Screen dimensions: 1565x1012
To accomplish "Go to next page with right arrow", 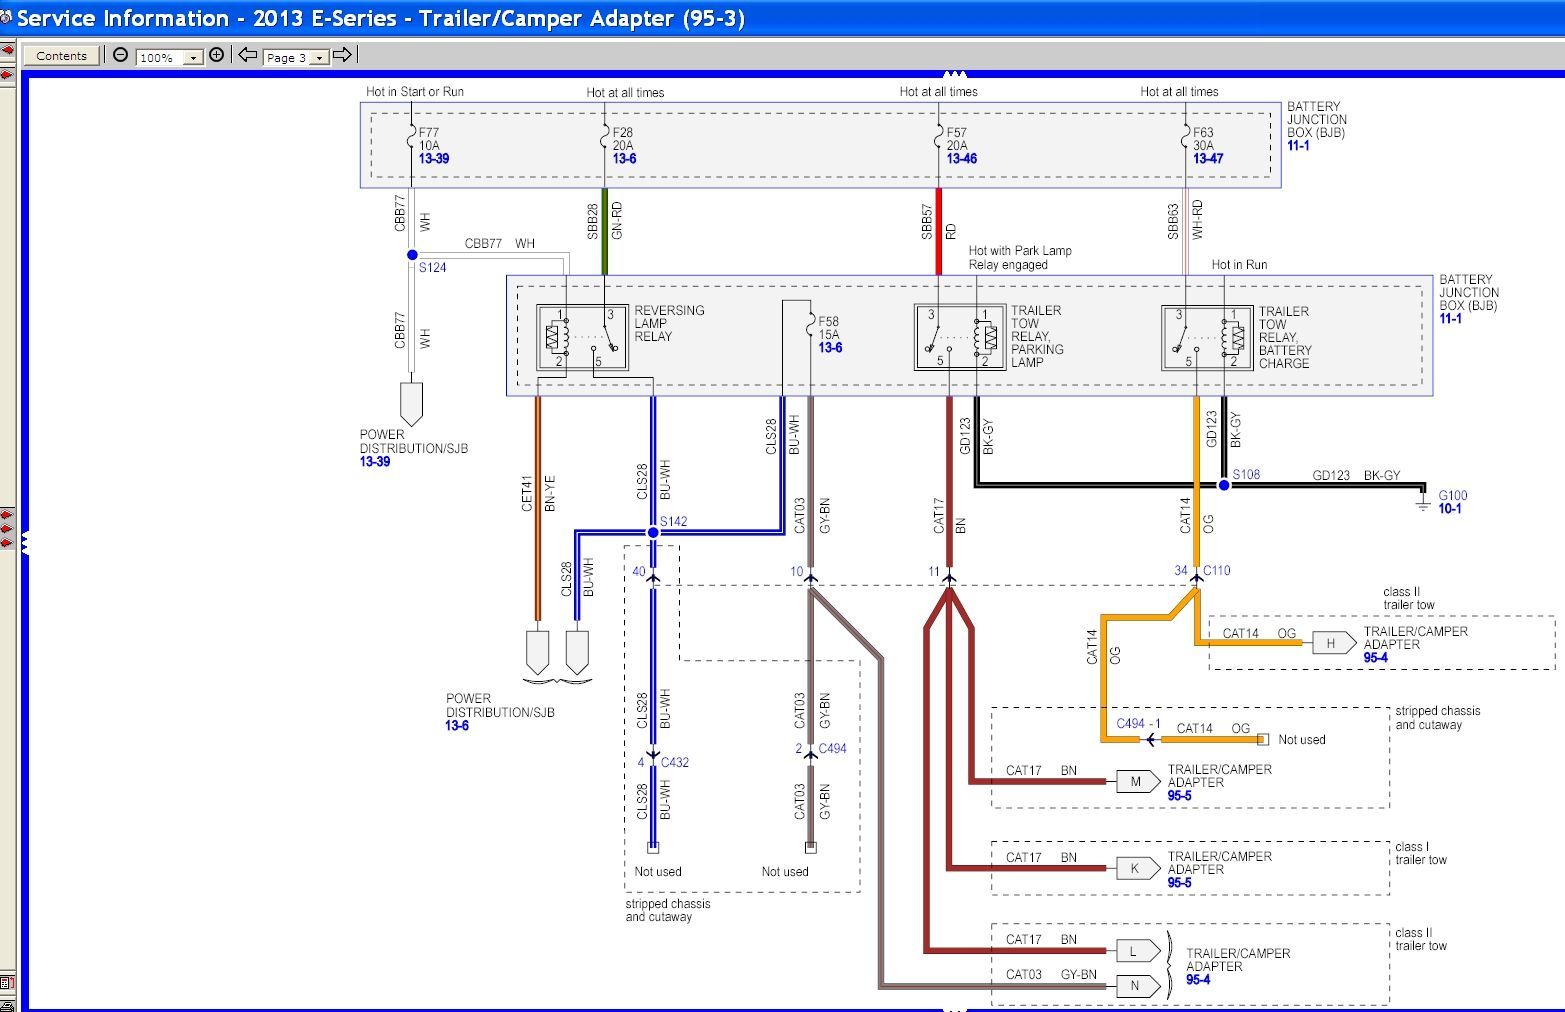I will point(342,55).
